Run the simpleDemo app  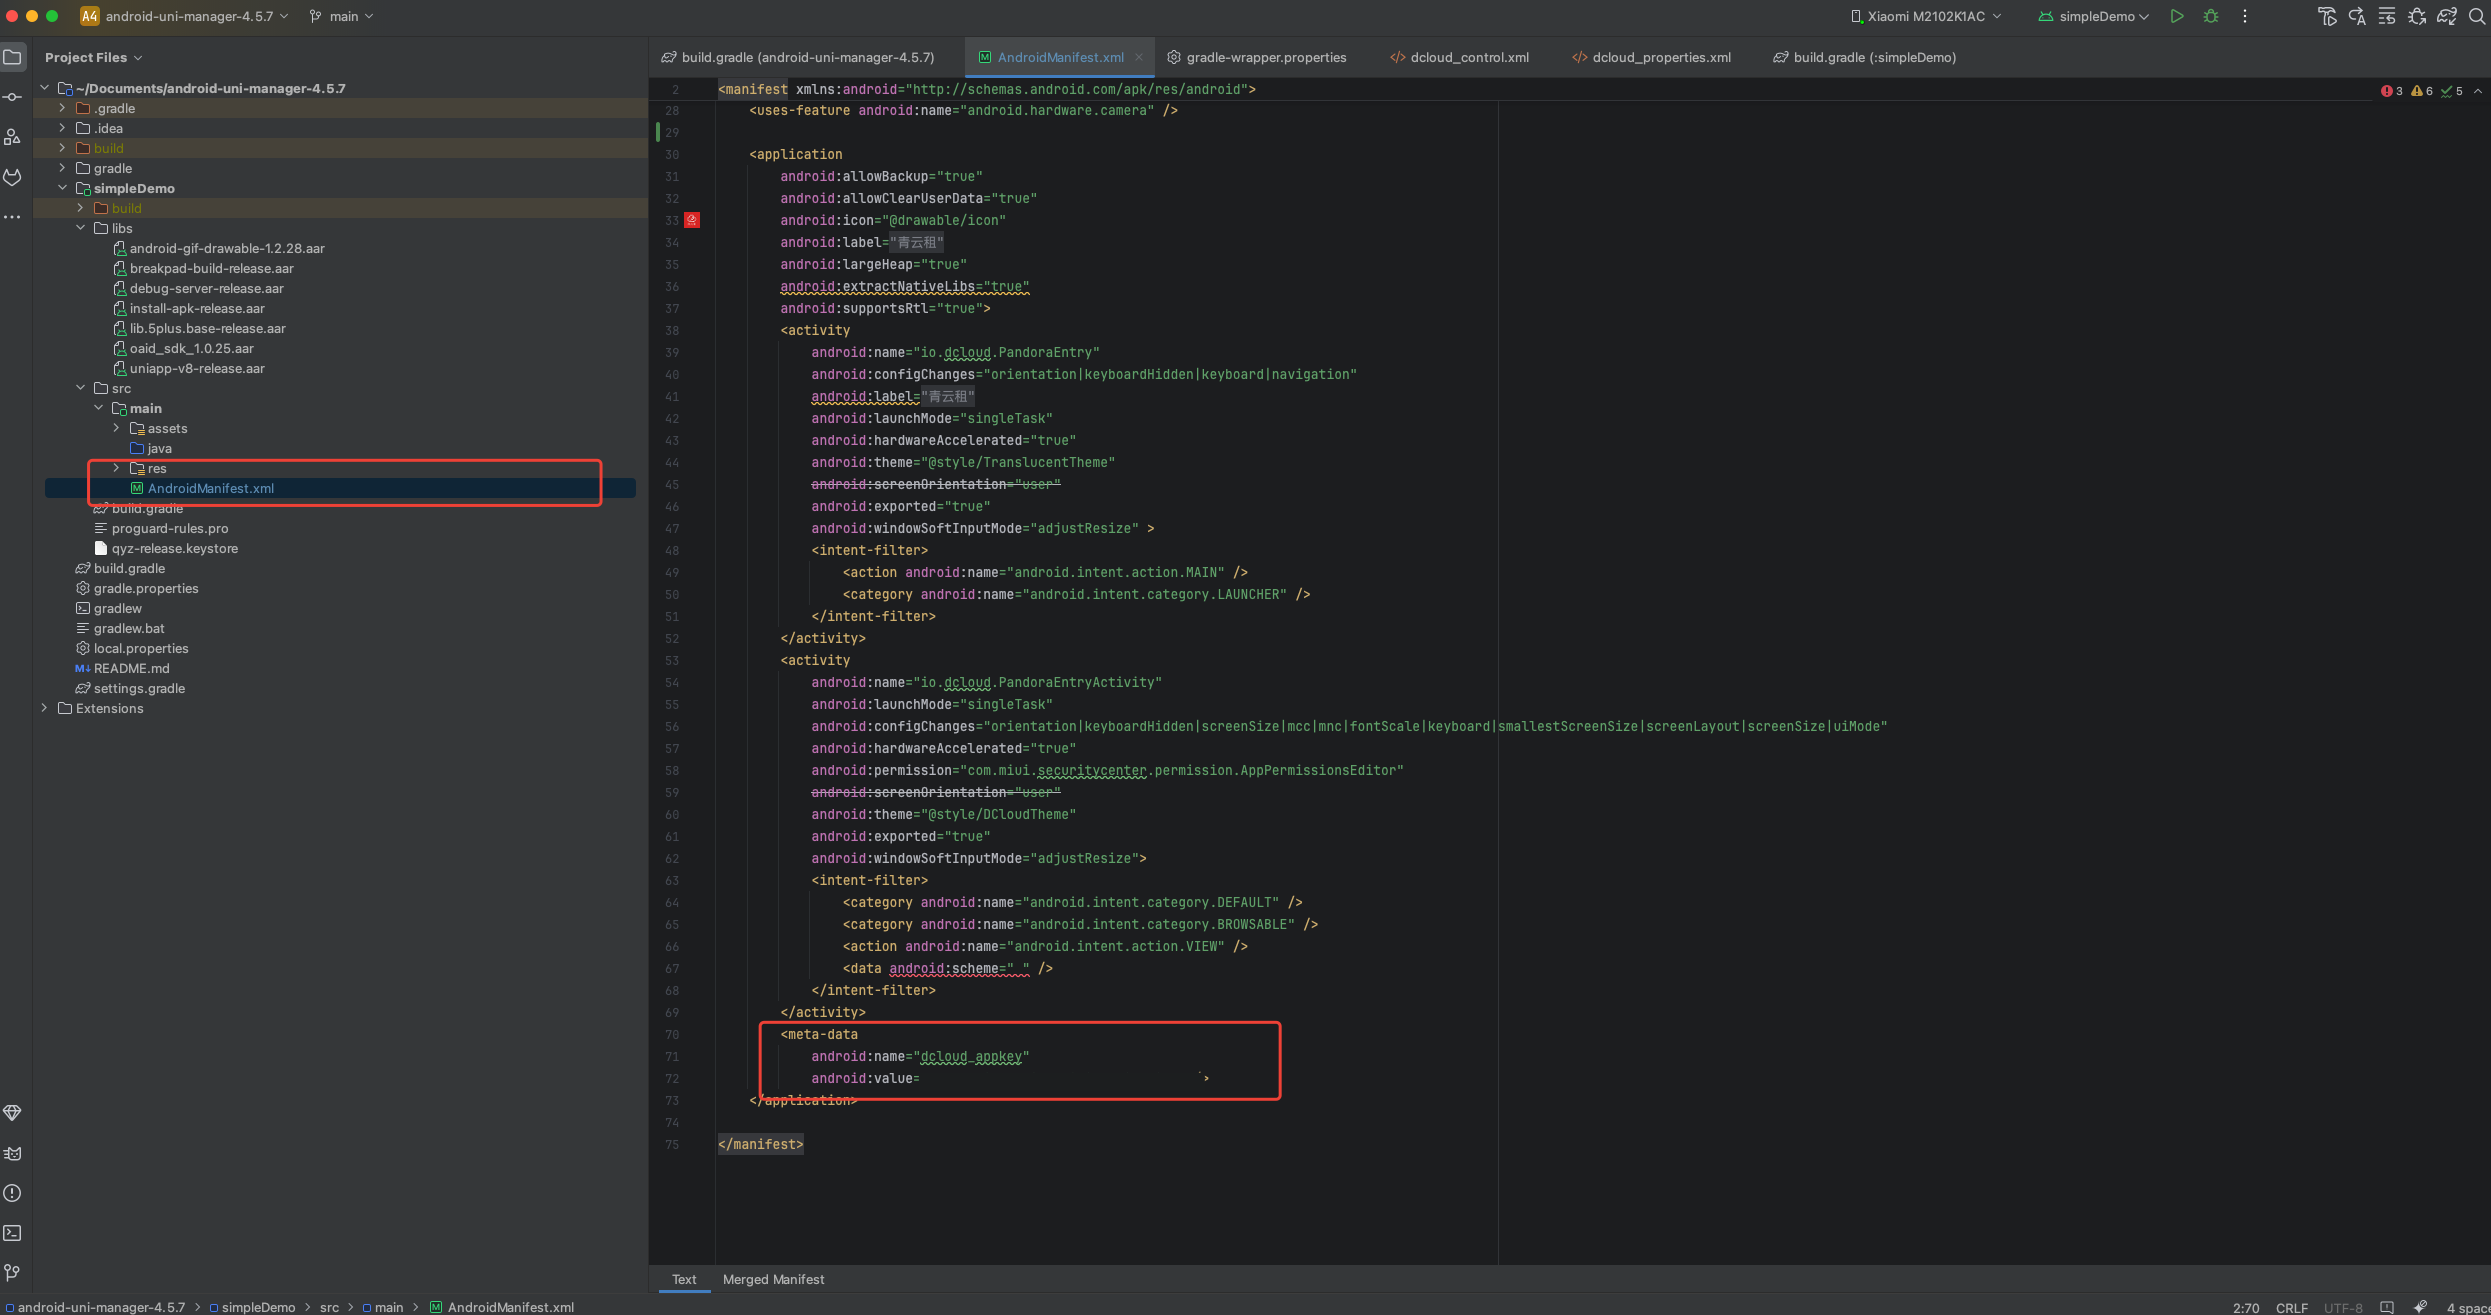(x=2176, y=16)
